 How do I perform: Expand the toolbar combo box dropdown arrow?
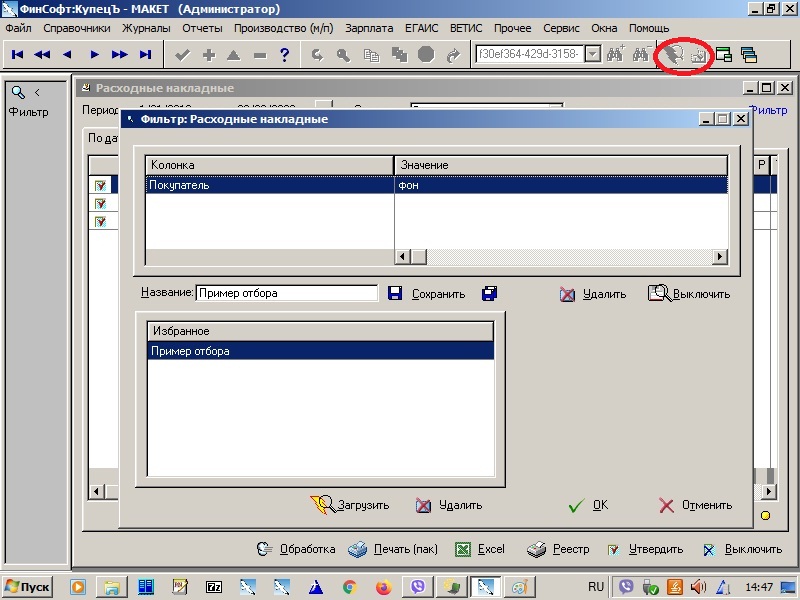(592, 54)
